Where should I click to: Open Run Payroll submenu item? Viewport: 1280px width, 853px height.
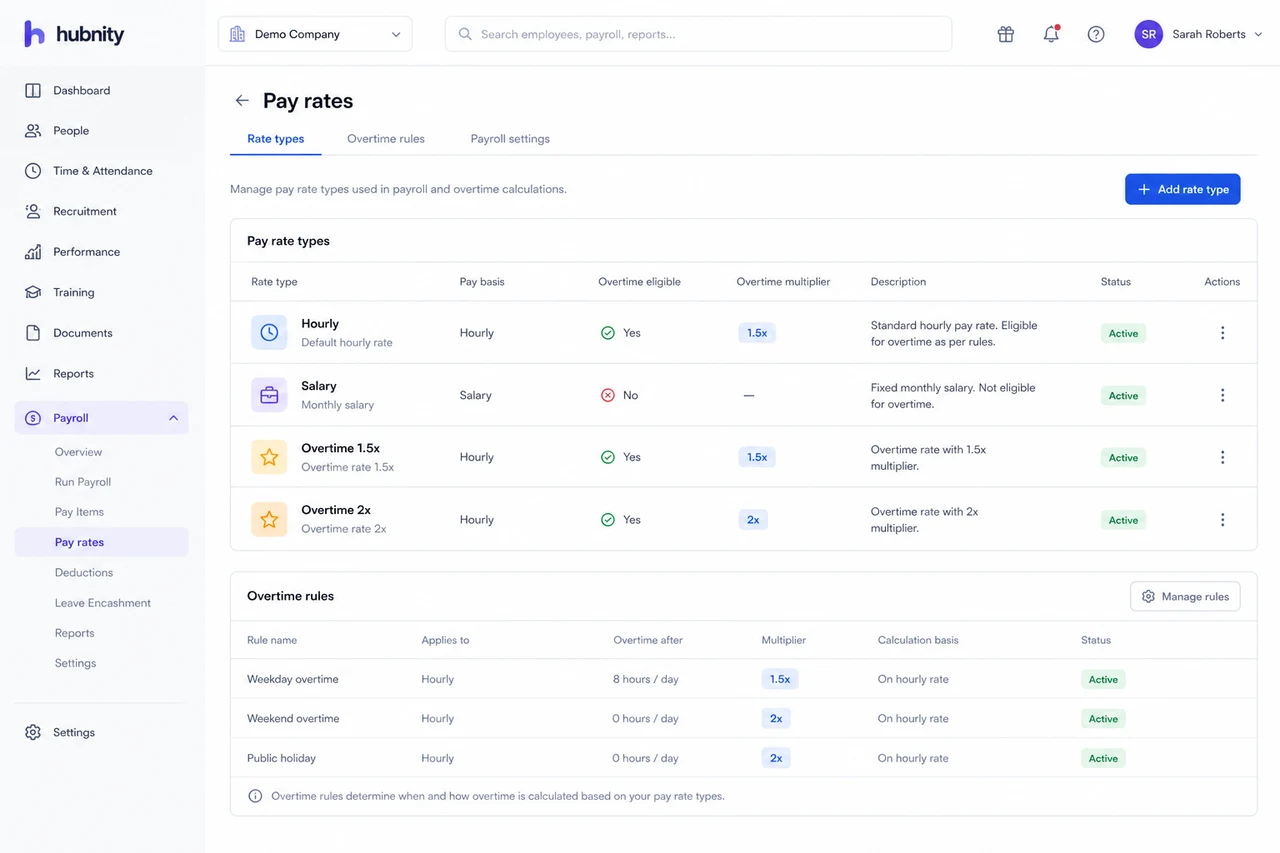click(83, 482)
